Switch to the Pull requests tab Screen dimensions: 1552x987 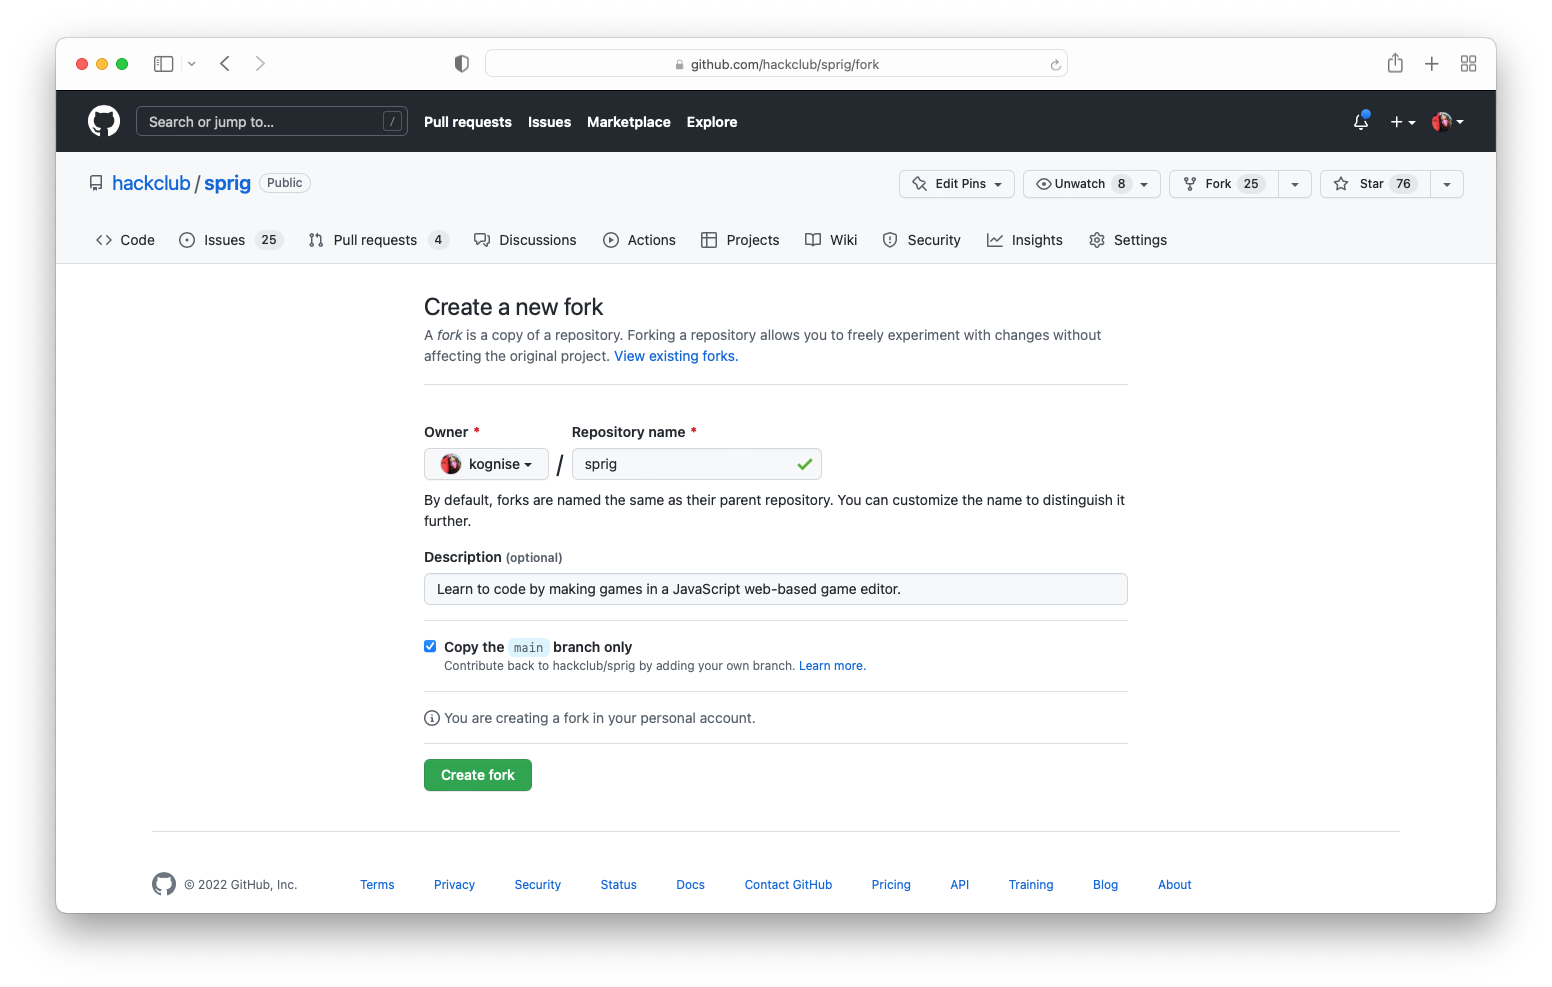375,240
